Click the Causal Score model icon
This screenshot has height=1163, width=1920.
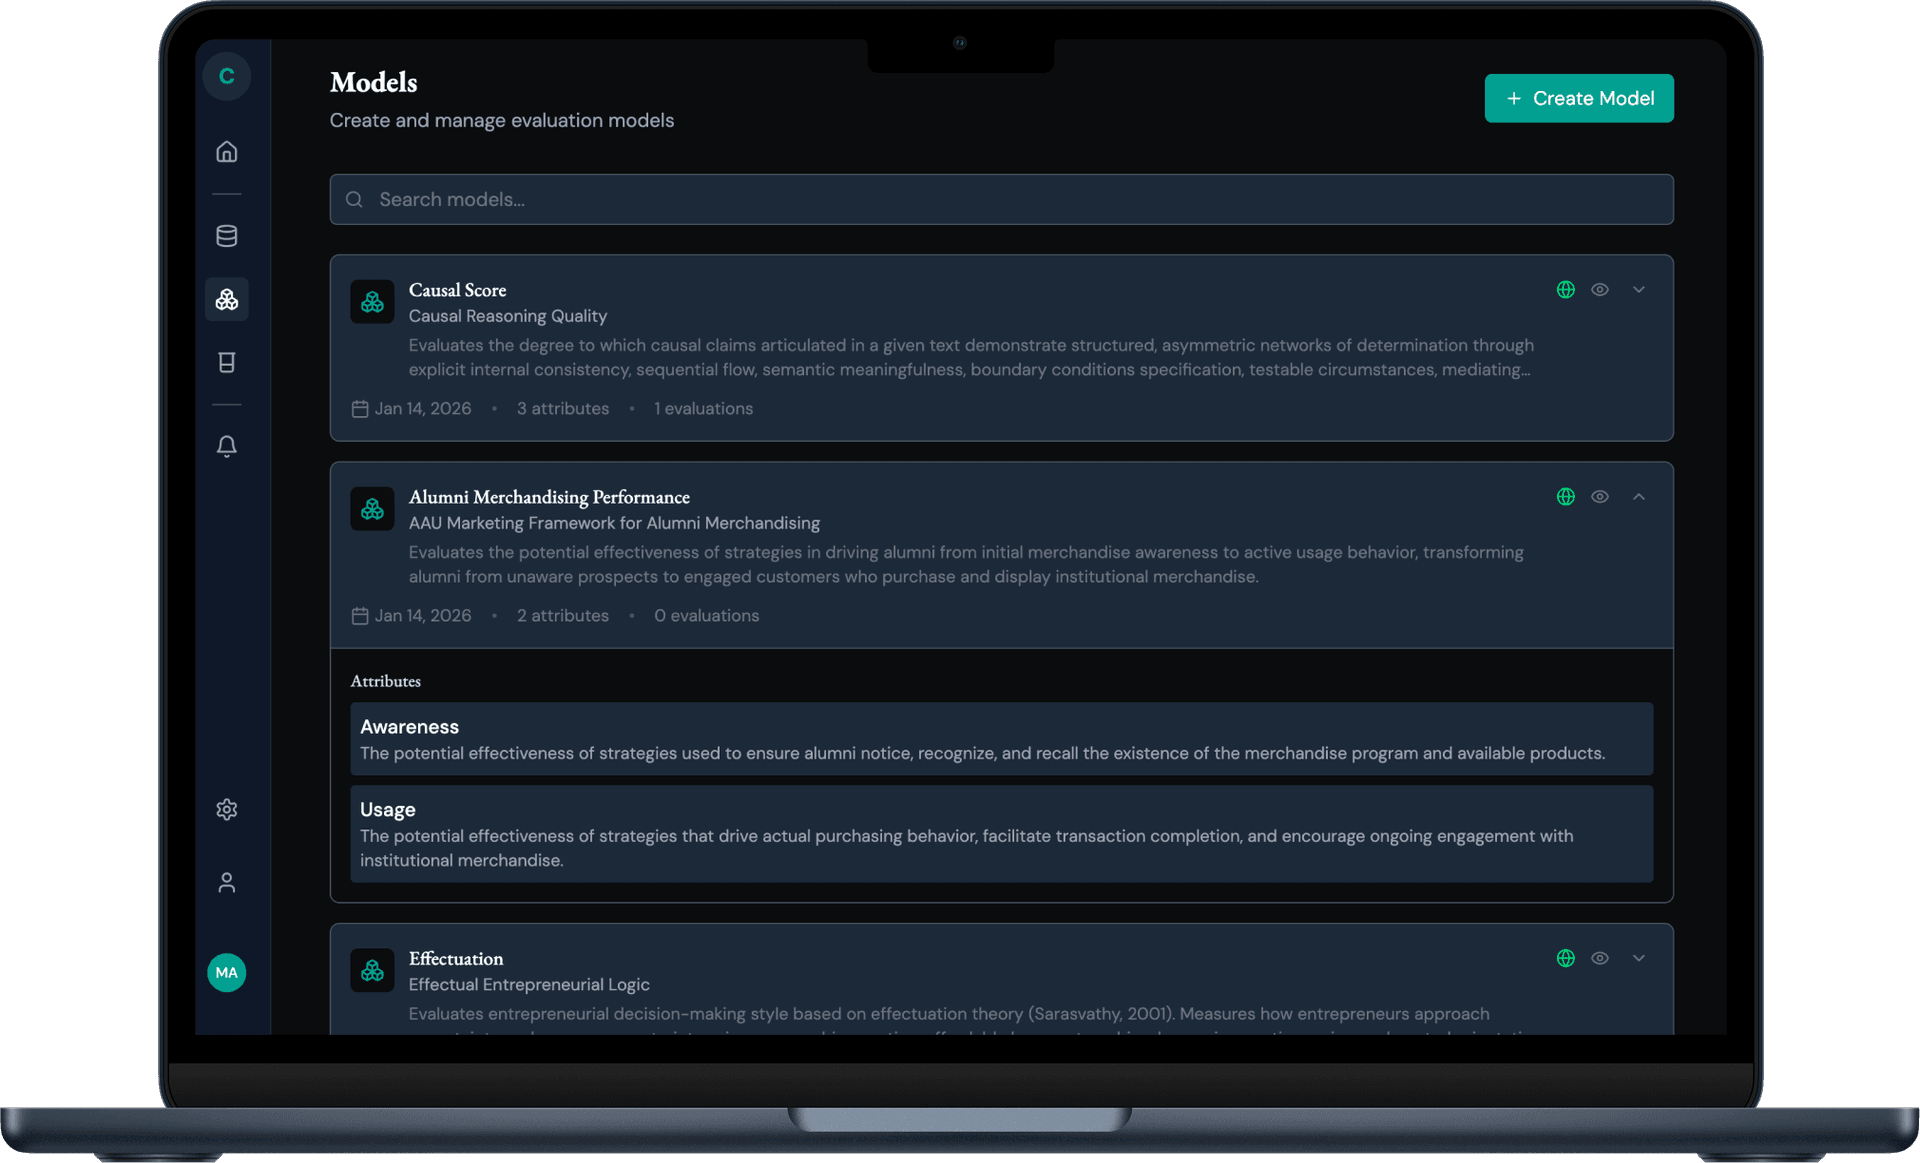click(x=371, y=301)
